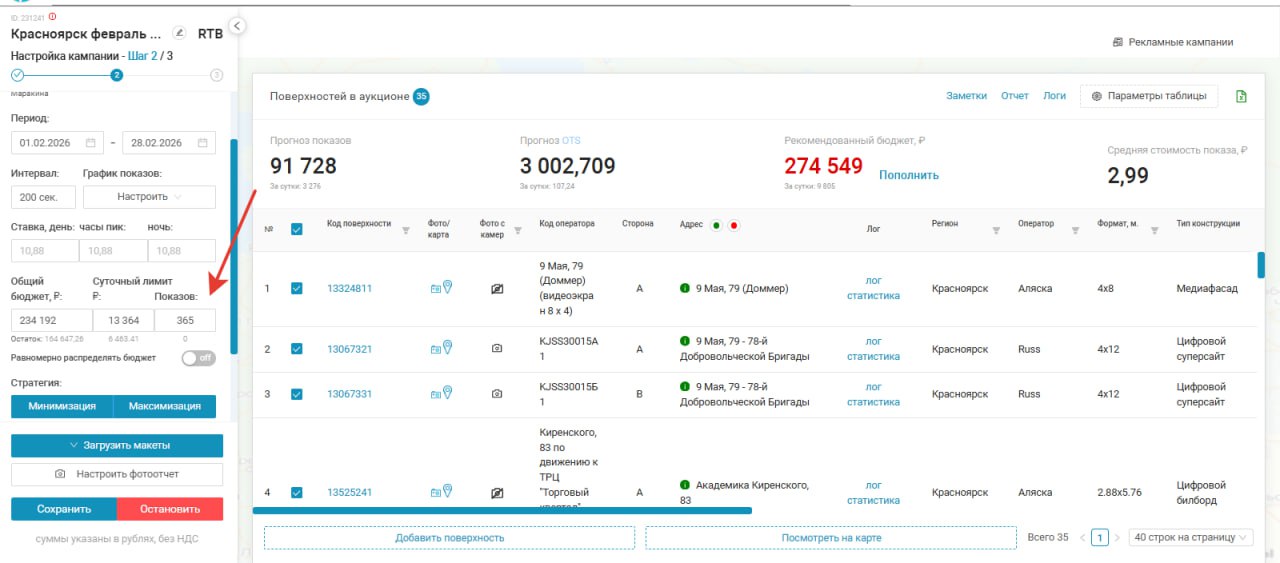Click Настроить фотоотчет button
Viewport: 1280px width, 563px height.
pyautogui.click(x=117, y=473)
